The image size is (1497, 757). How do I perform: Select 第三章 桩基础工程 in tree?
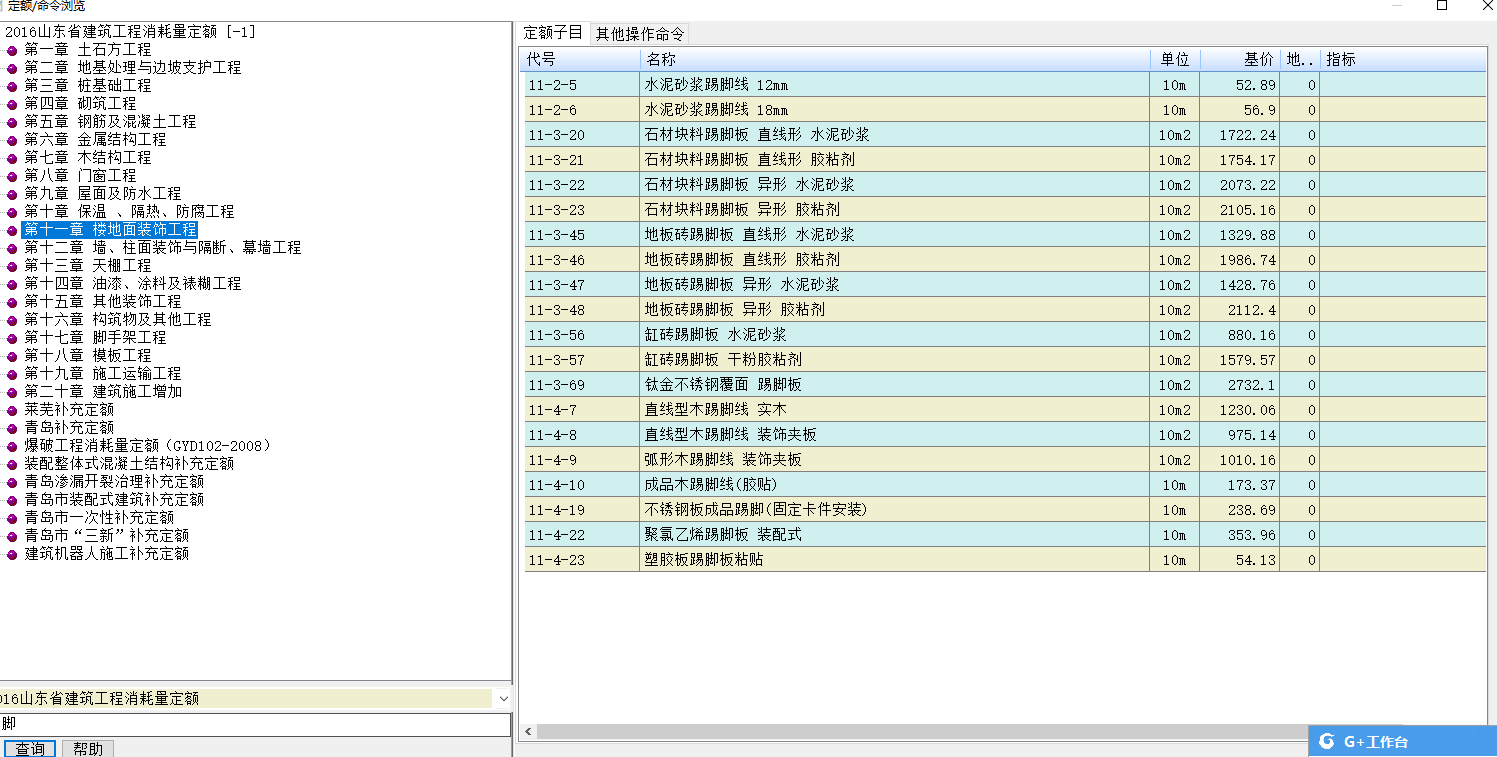[88, 86]
